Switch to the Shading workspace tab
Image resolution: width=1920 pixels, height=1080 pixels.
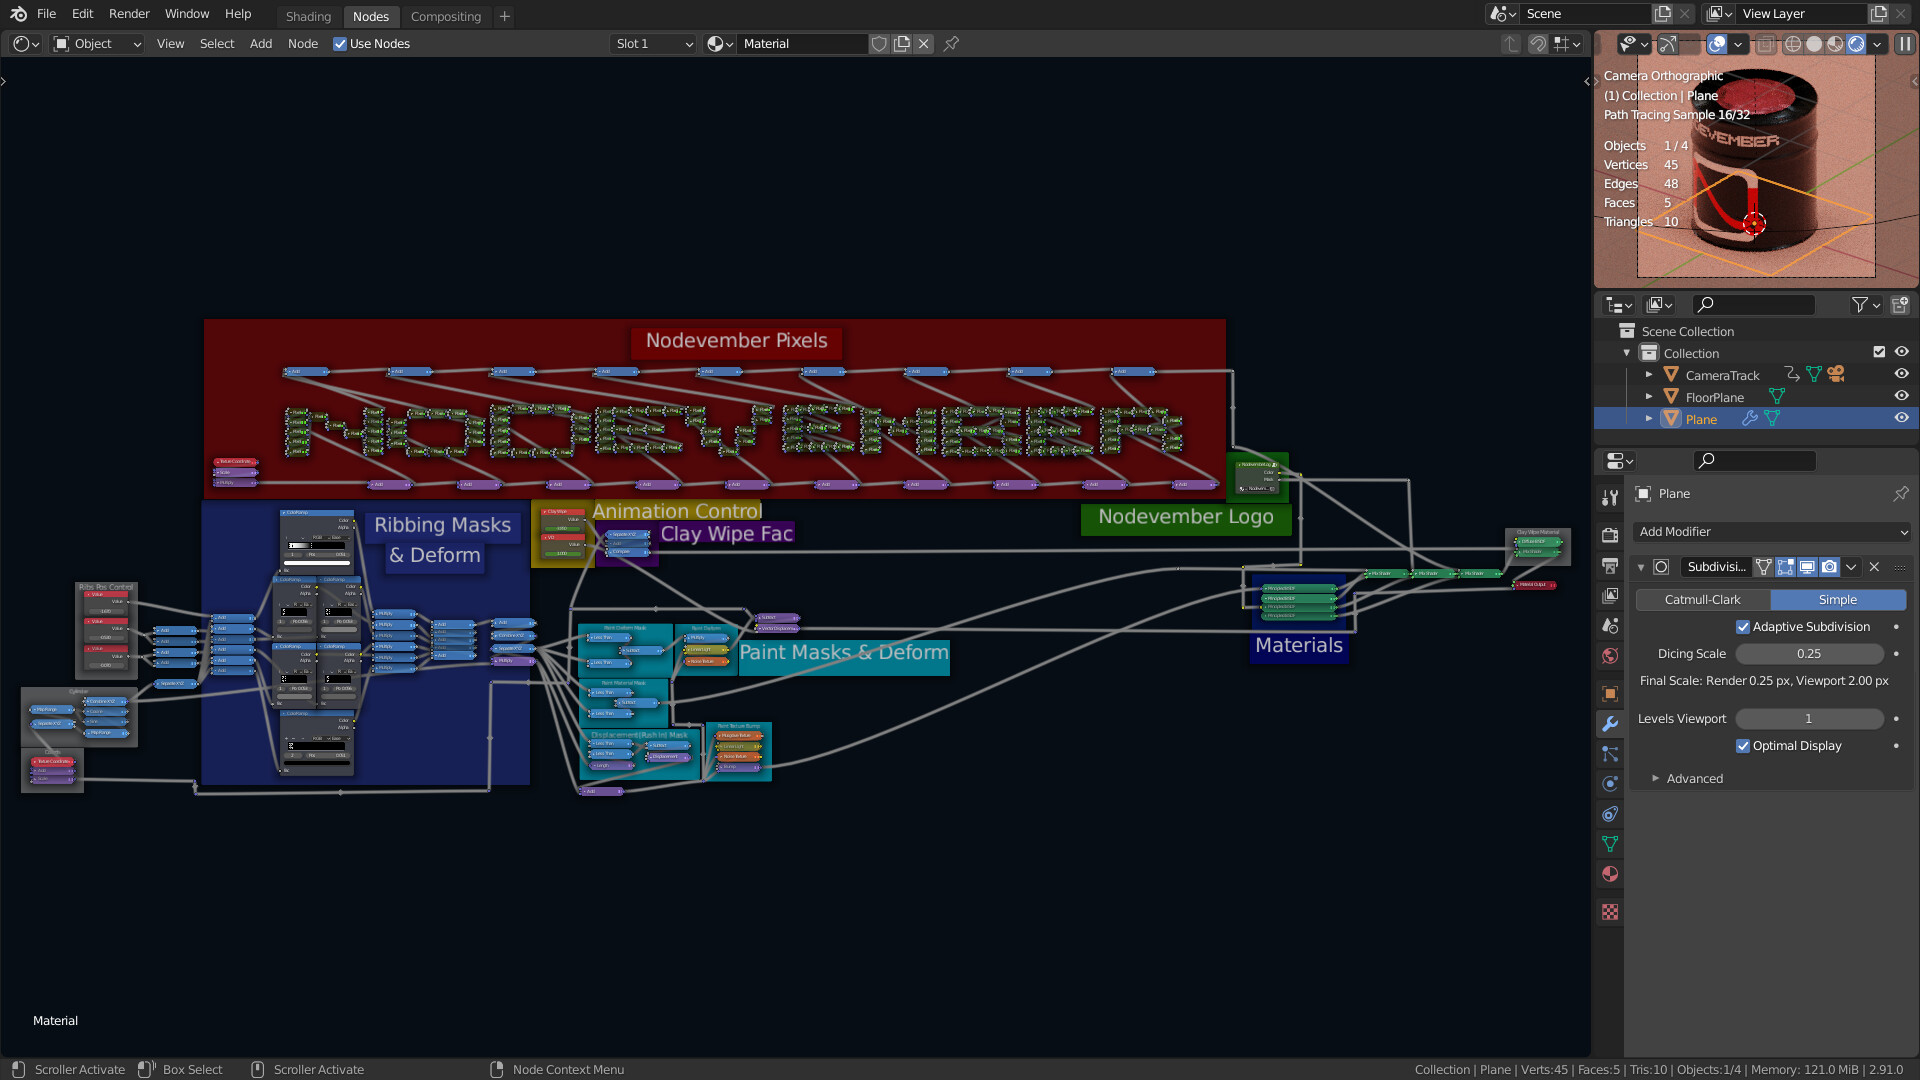pyautogui.click(x=308, y=16)
